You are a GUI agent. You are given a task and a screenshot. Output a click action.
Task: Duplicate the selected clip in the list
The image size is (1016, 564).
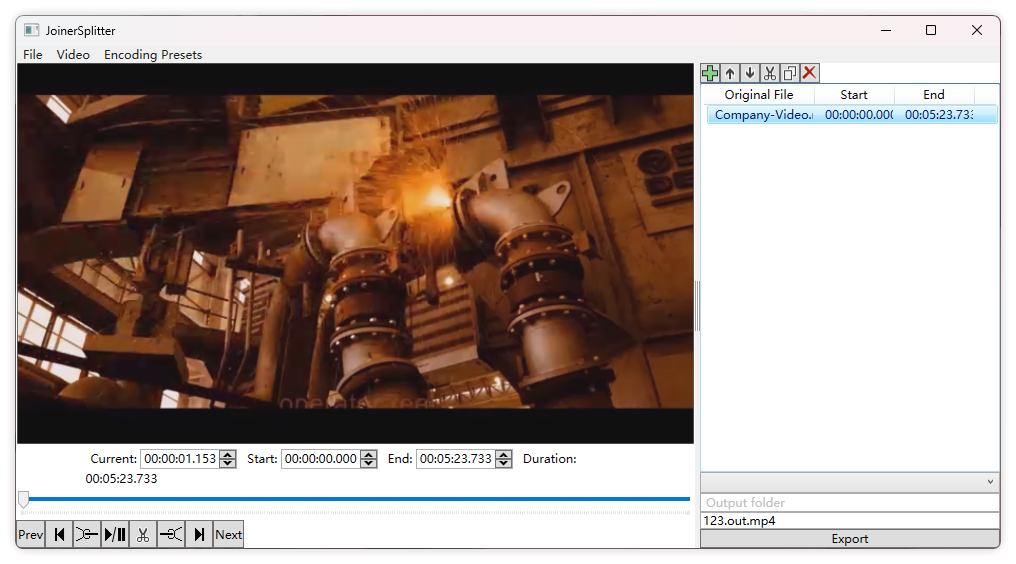point(790,73)
